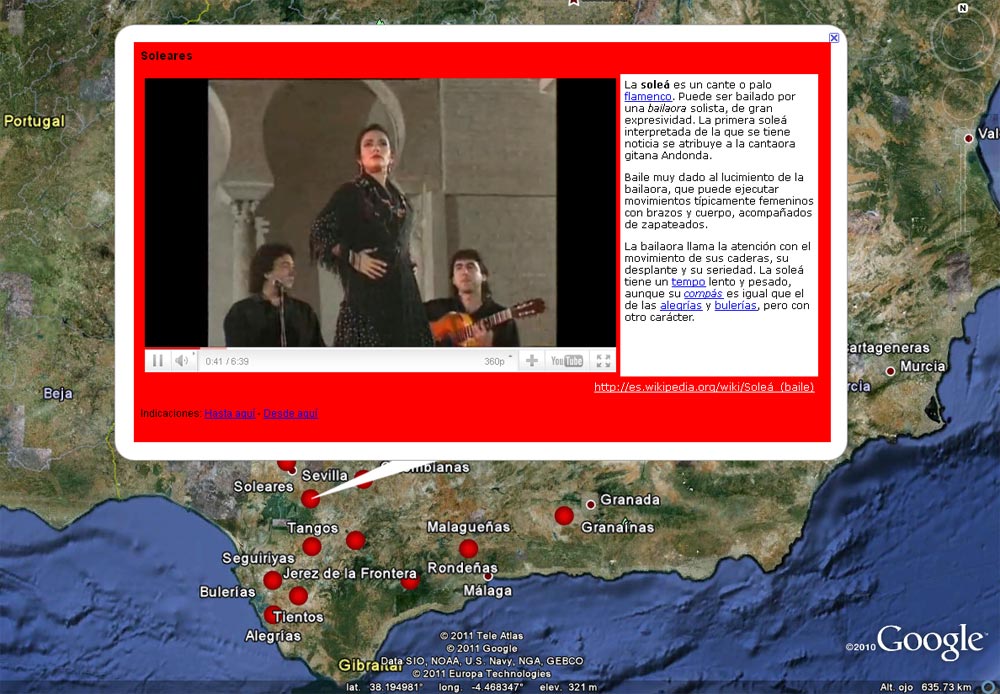Click the N on the compass ring
The height and width of the screenshot is (694, 1000).
pyautogui.click(x=962, y=8)
